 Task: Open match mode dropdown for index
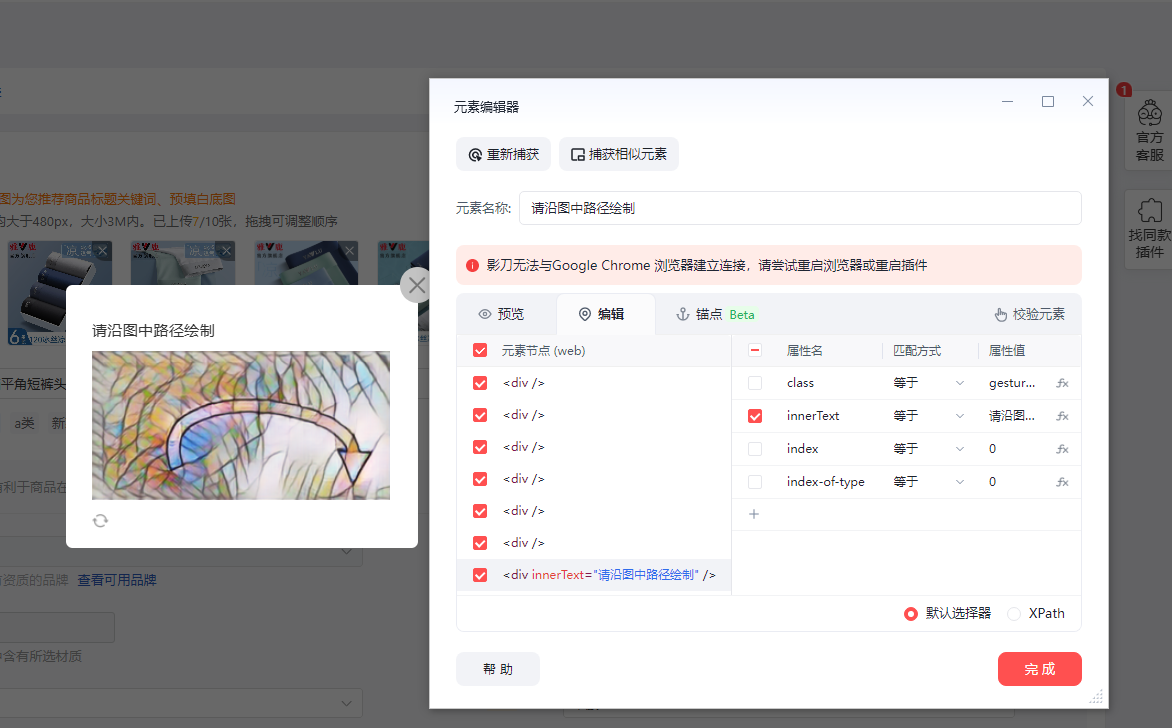click(x=929, y=449)
